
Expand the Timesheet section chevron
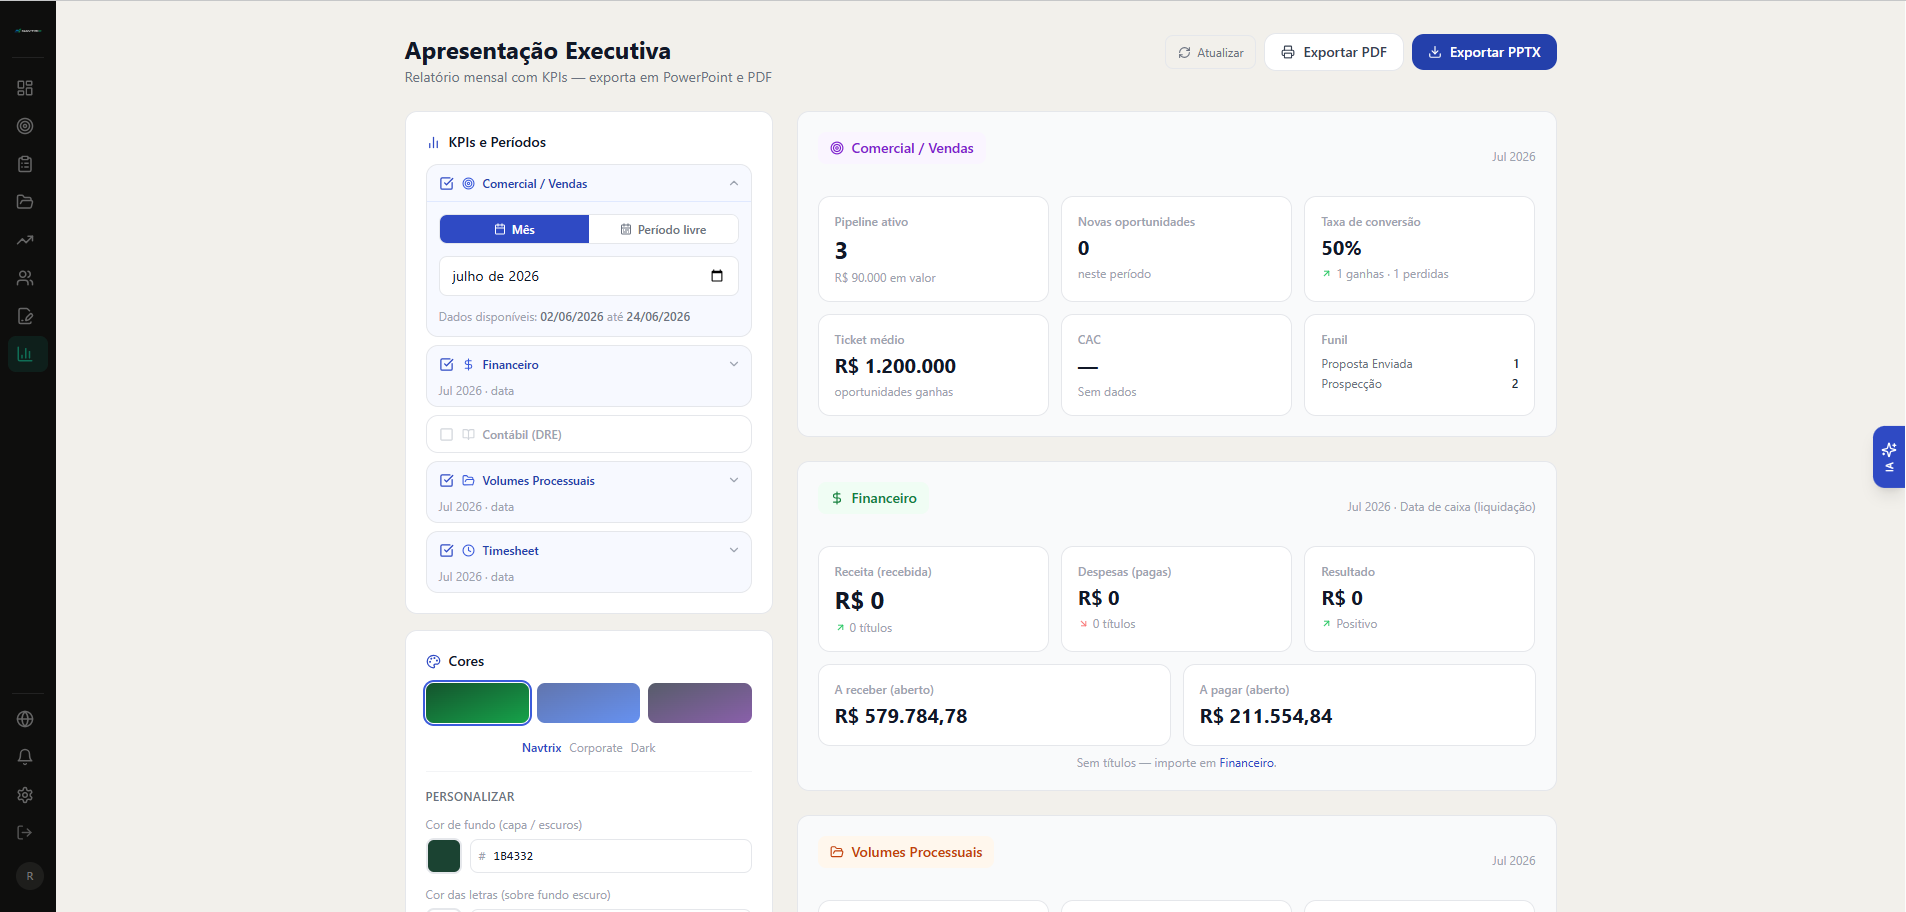pos(734,551)
